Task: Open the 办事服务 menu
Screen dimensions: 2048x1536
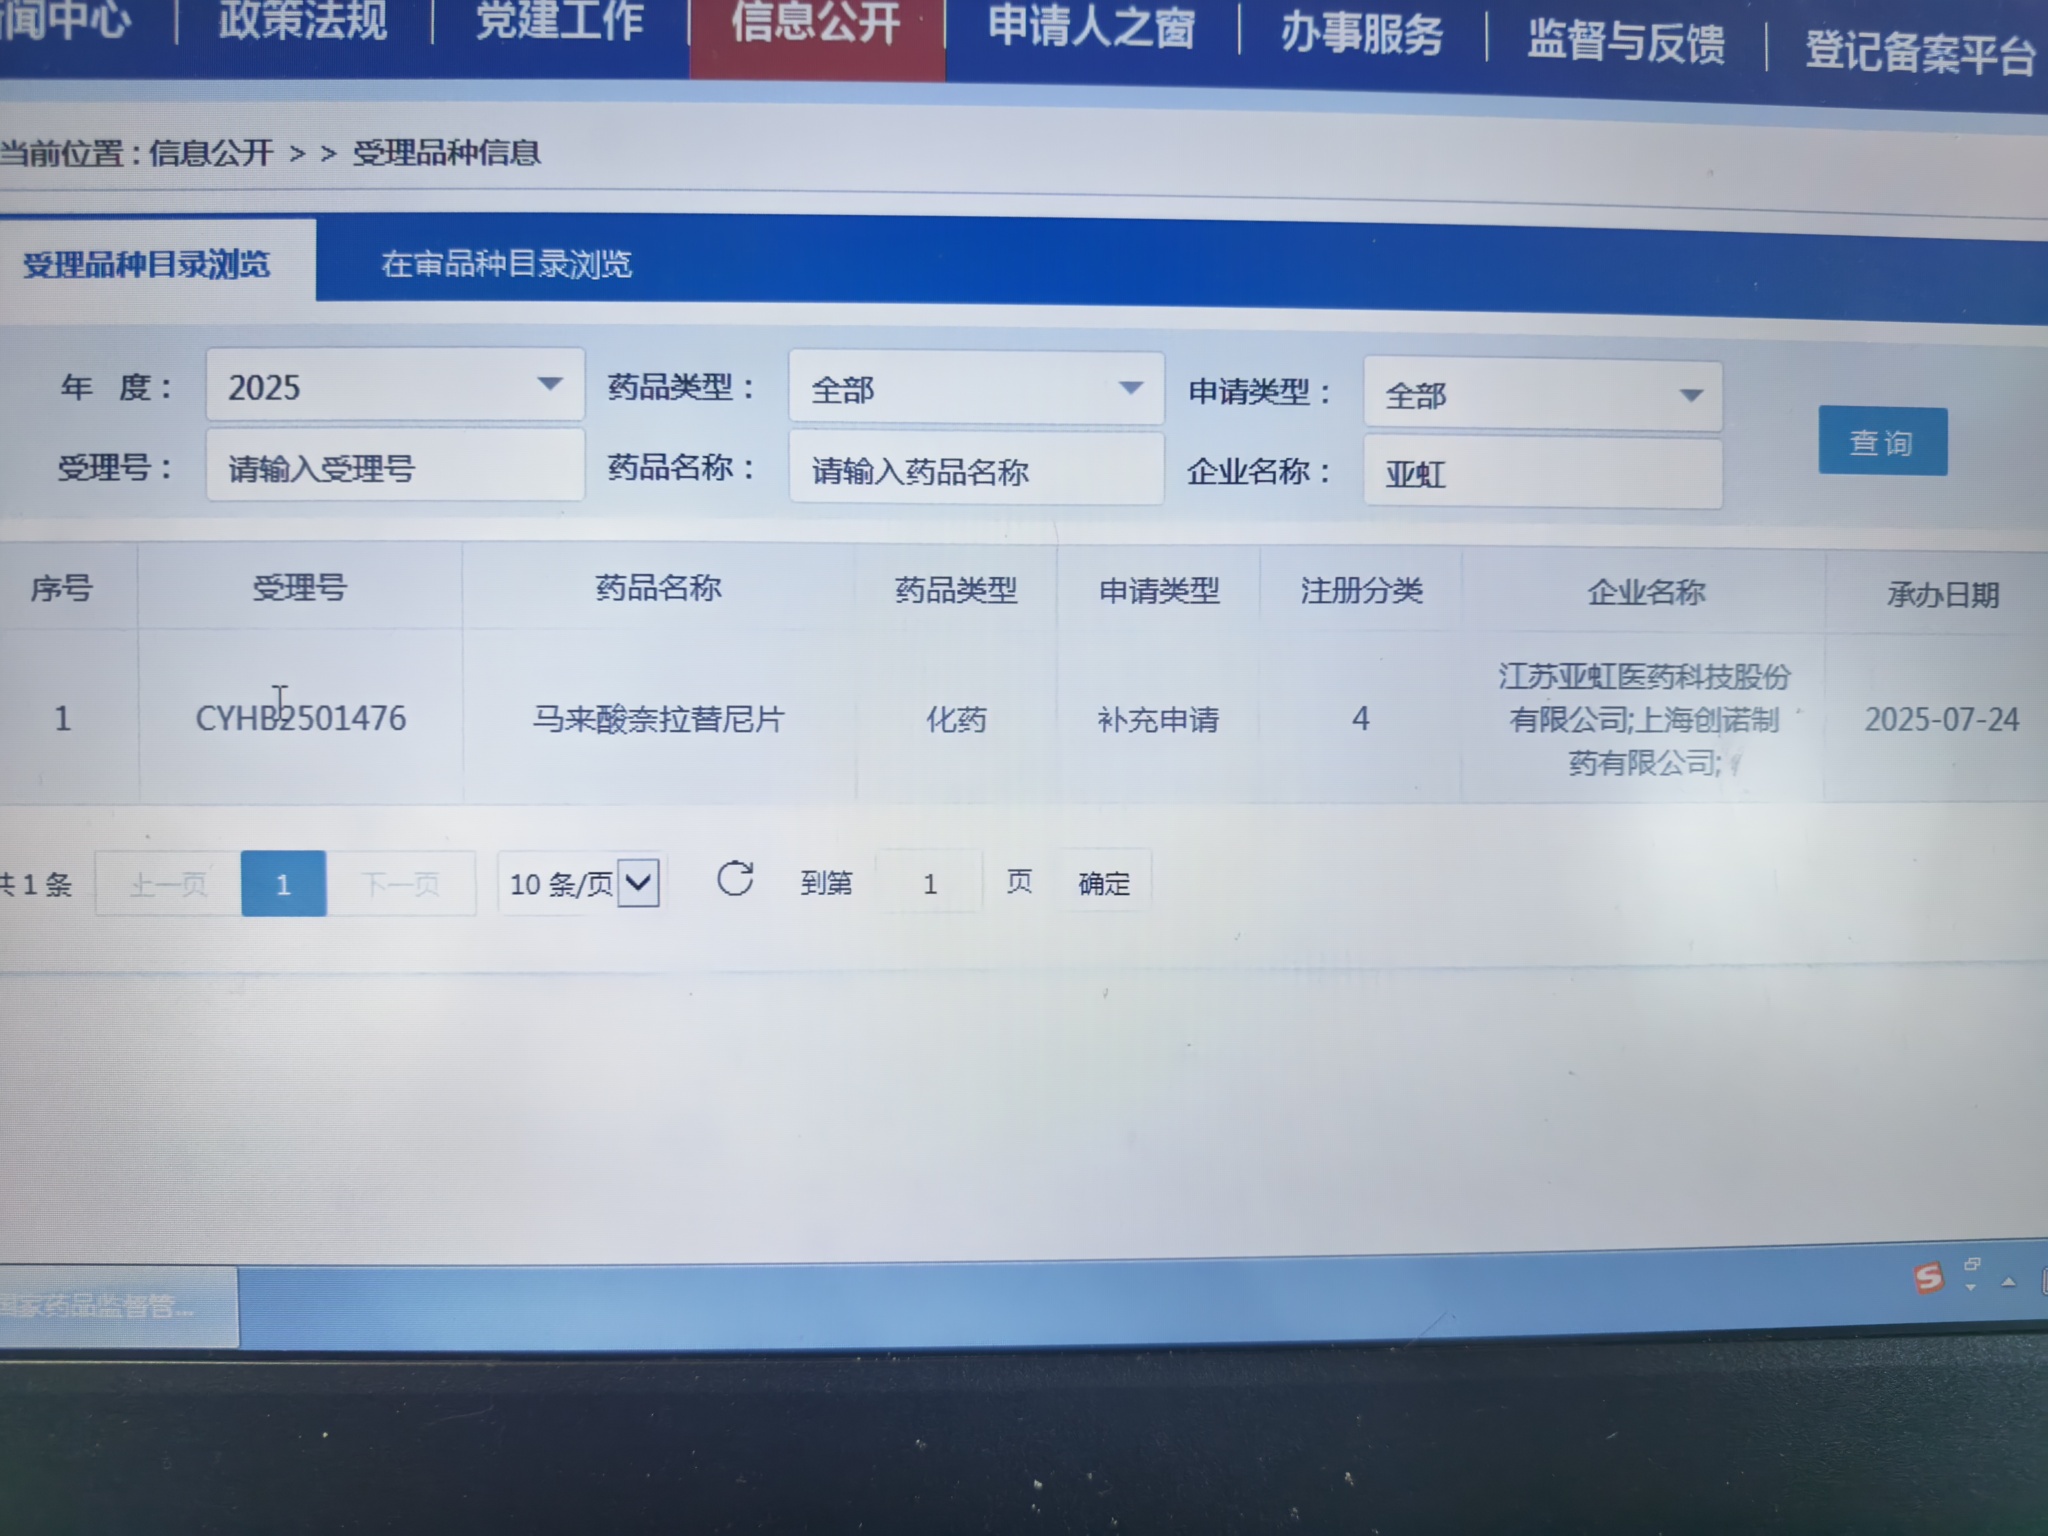Action: tap(1362, 35)
